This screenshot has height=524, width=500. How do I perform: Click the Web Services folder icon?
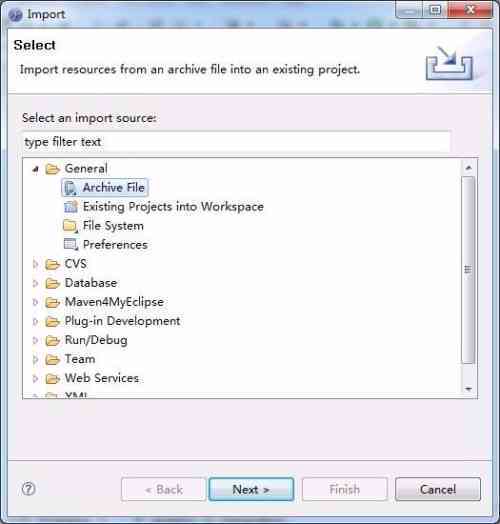tap(52, 378)
